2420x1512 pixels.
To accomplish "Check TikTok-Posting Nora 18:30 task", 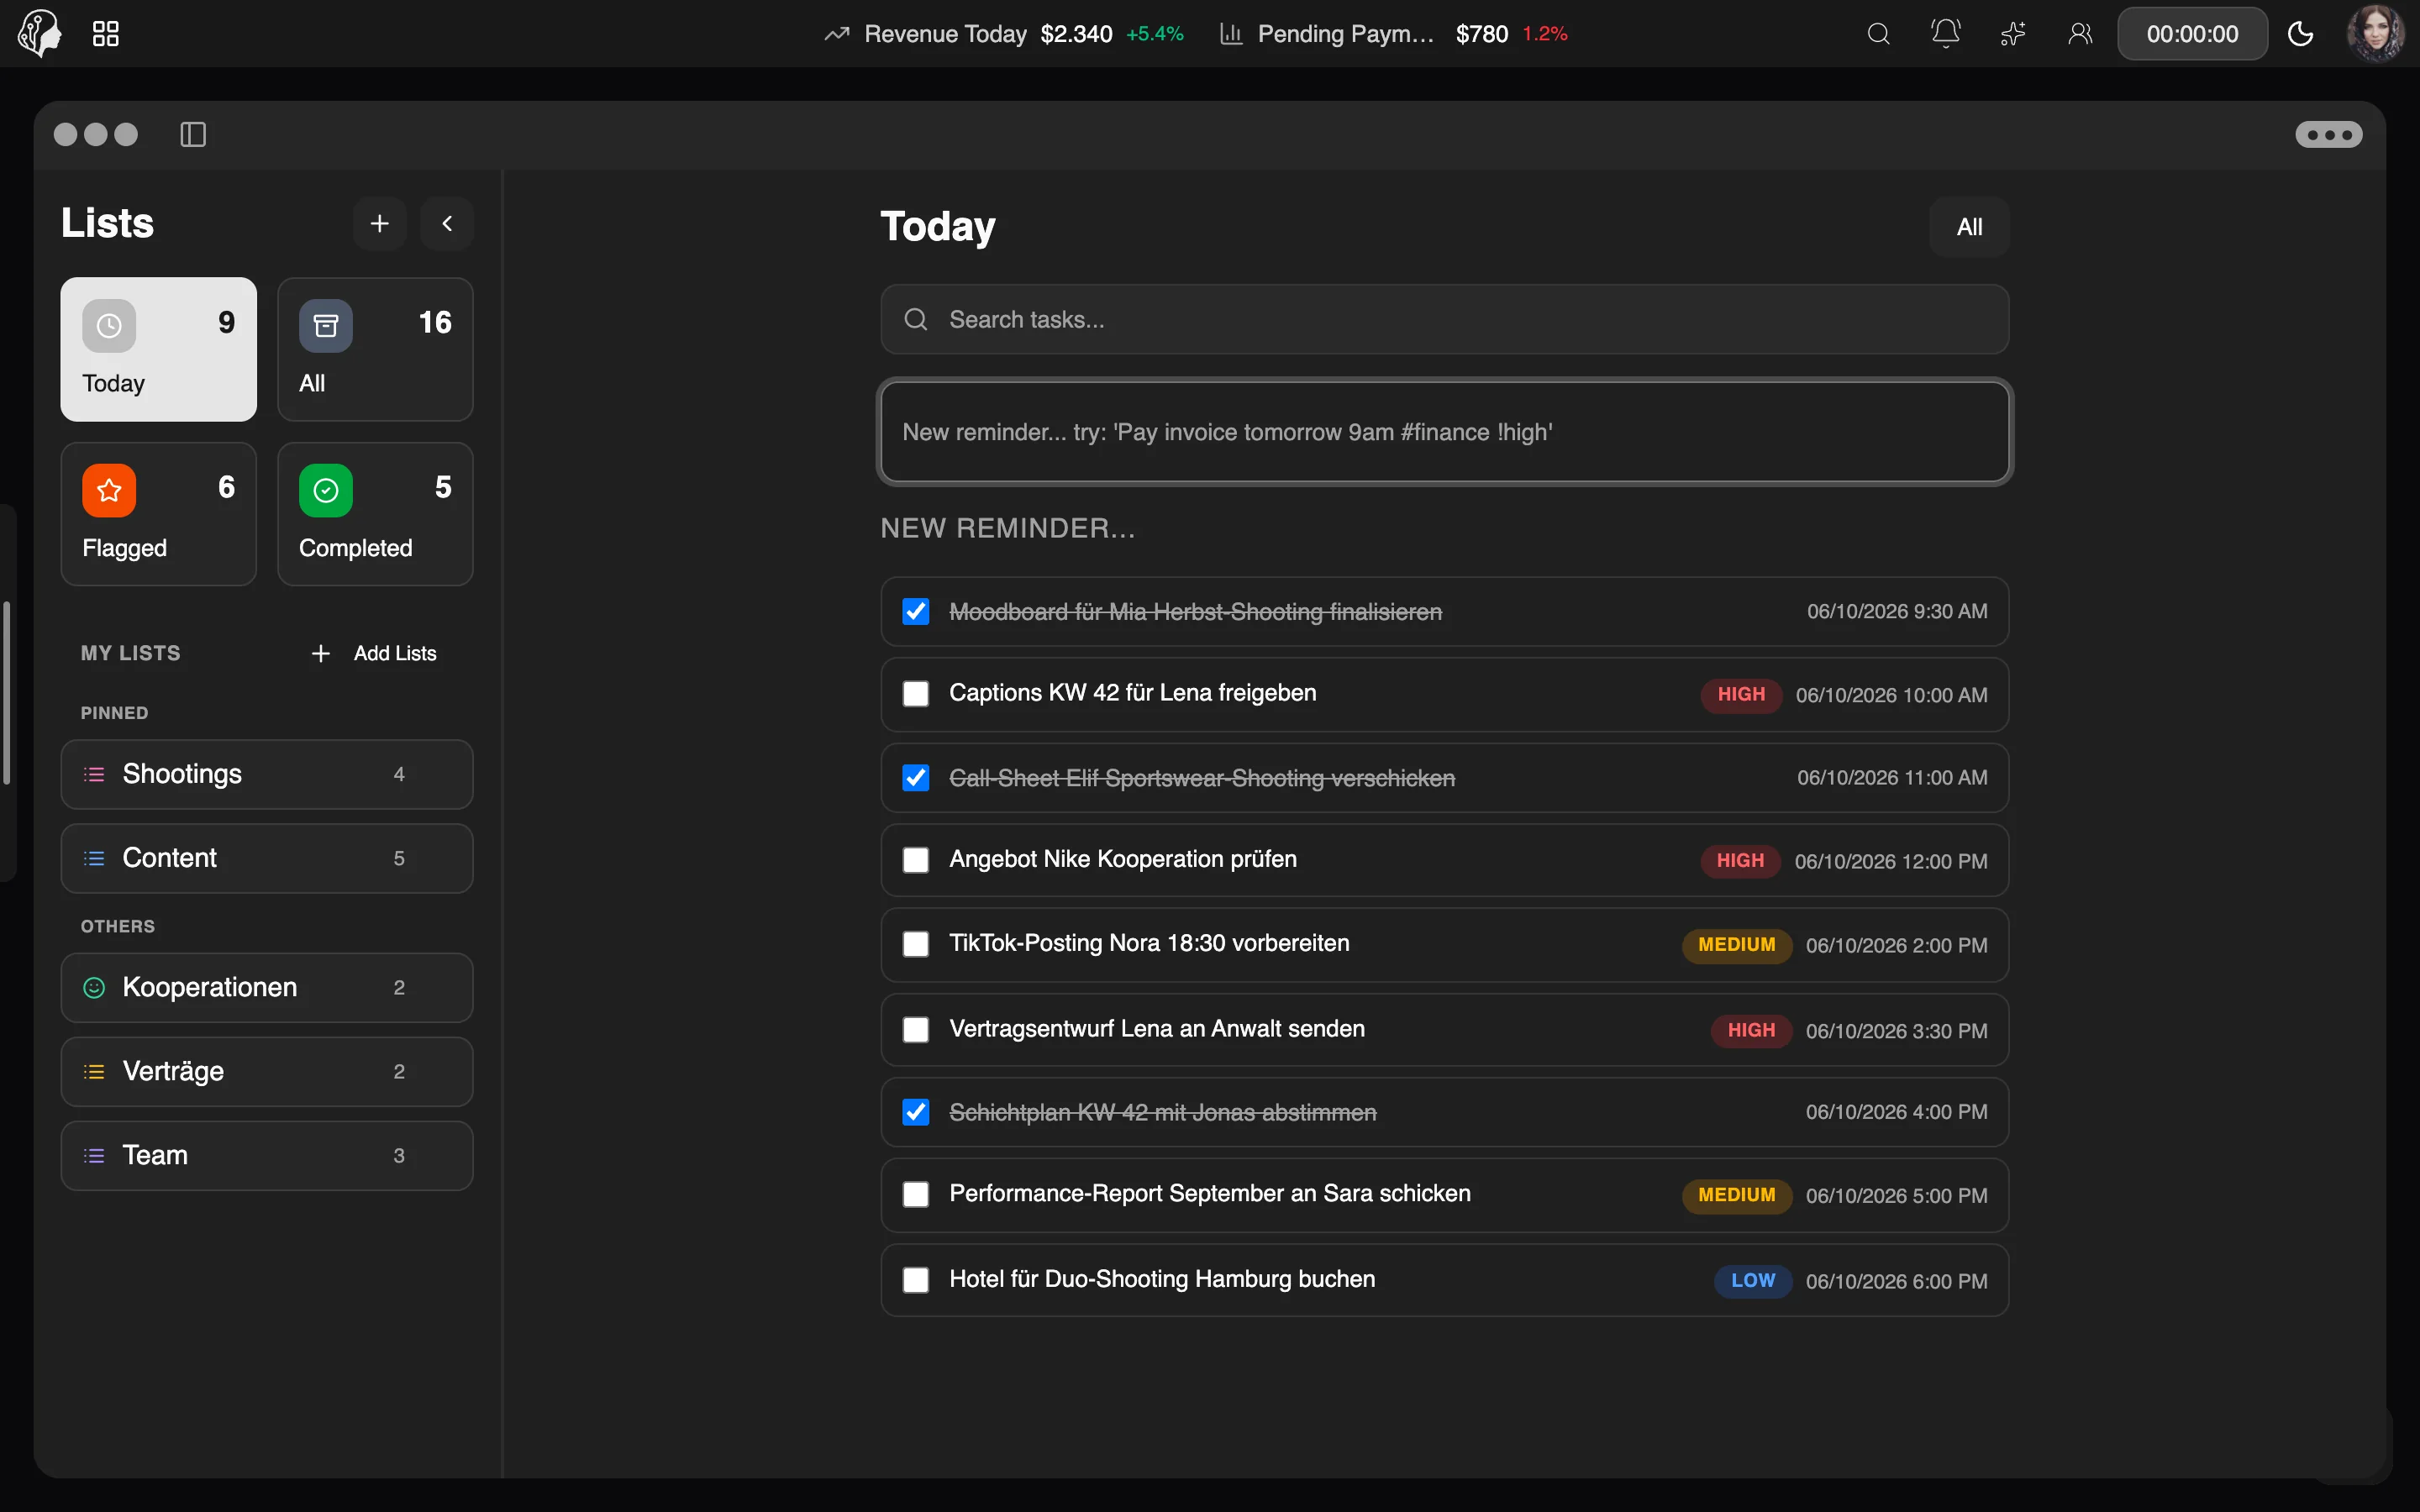I will pyautogui.click(x=915, y=944).
